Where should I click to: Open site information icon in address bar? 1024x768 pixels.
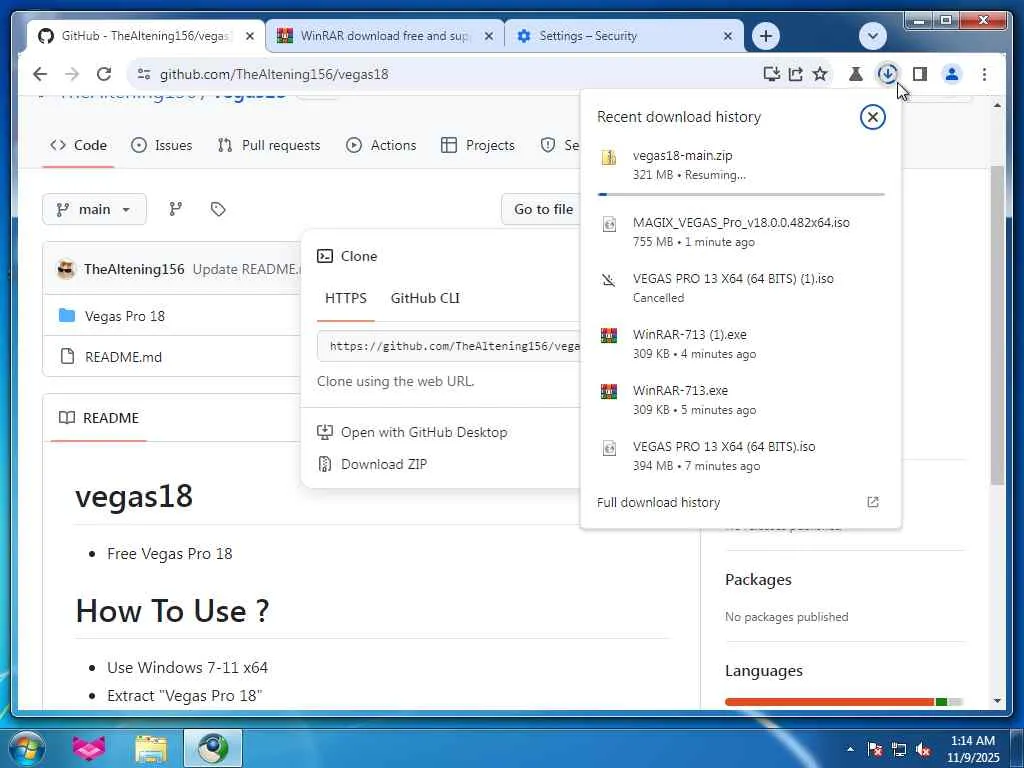point(144,74)
